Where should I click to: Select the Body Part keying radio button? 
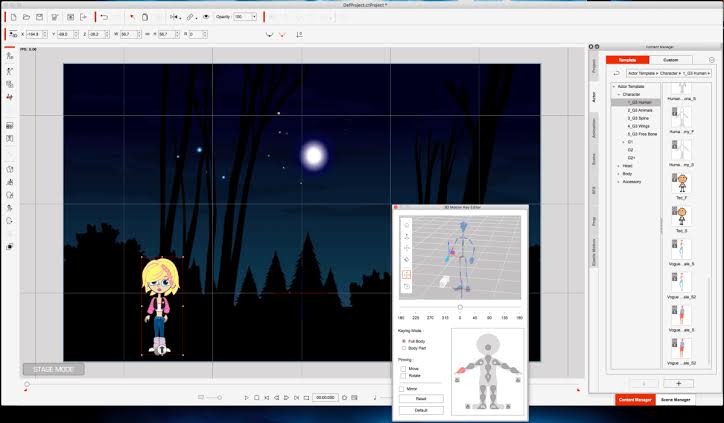tap(404, 348)
